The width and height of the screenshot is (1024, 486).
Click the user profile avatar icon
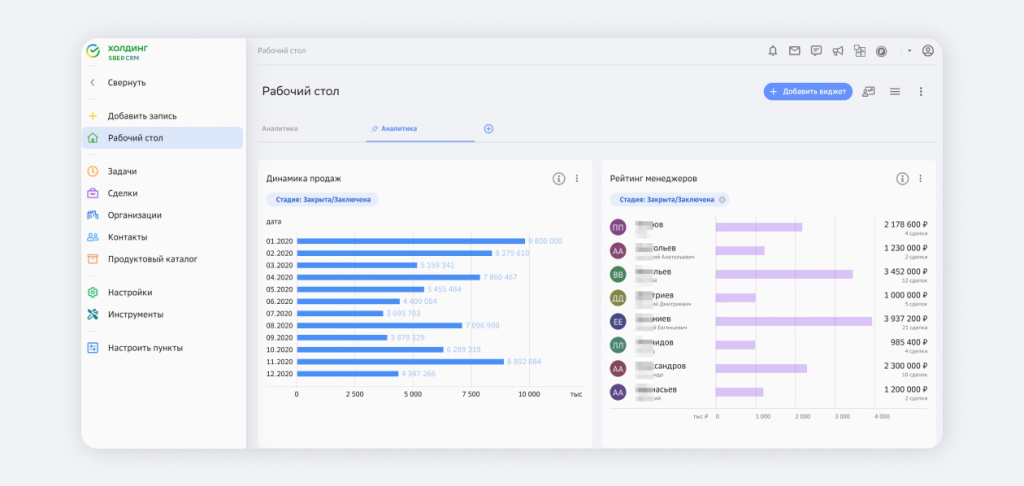928,51
